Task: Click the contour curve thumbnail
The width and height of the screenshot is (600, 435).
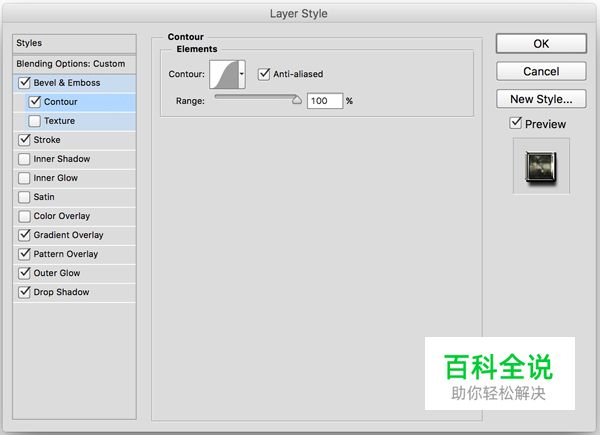Action: click(x=224, y=74)
